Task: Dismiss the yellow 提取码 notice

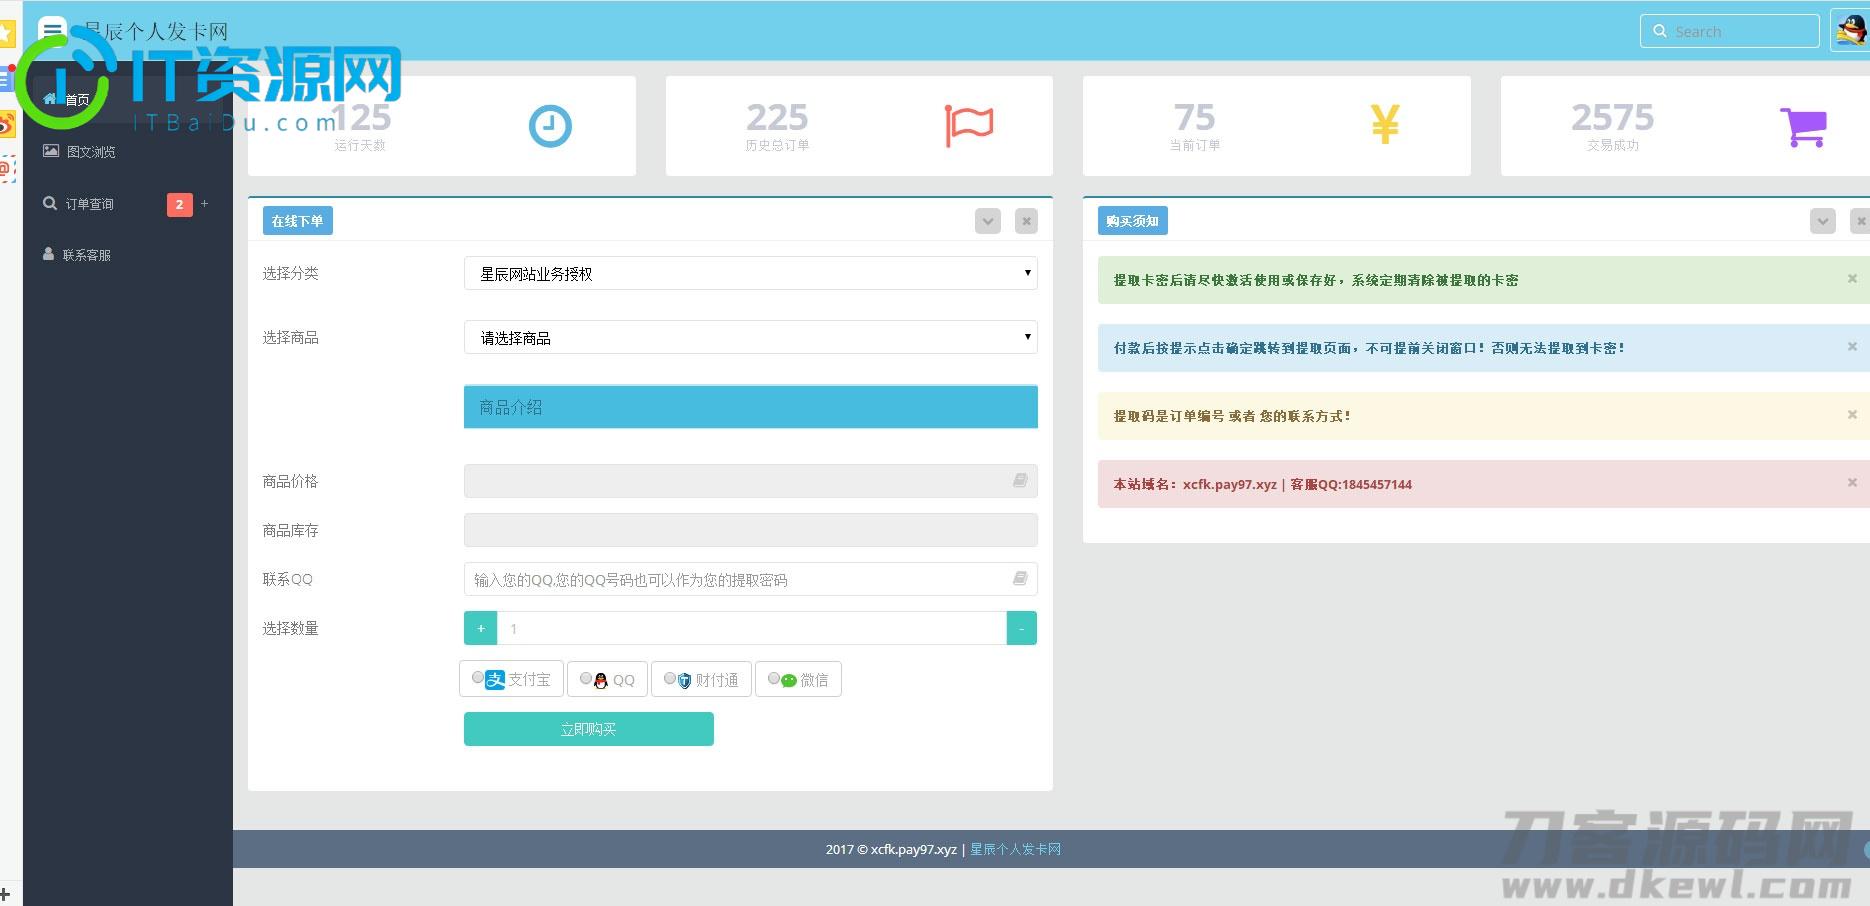Action: [x=1852, y=415]
